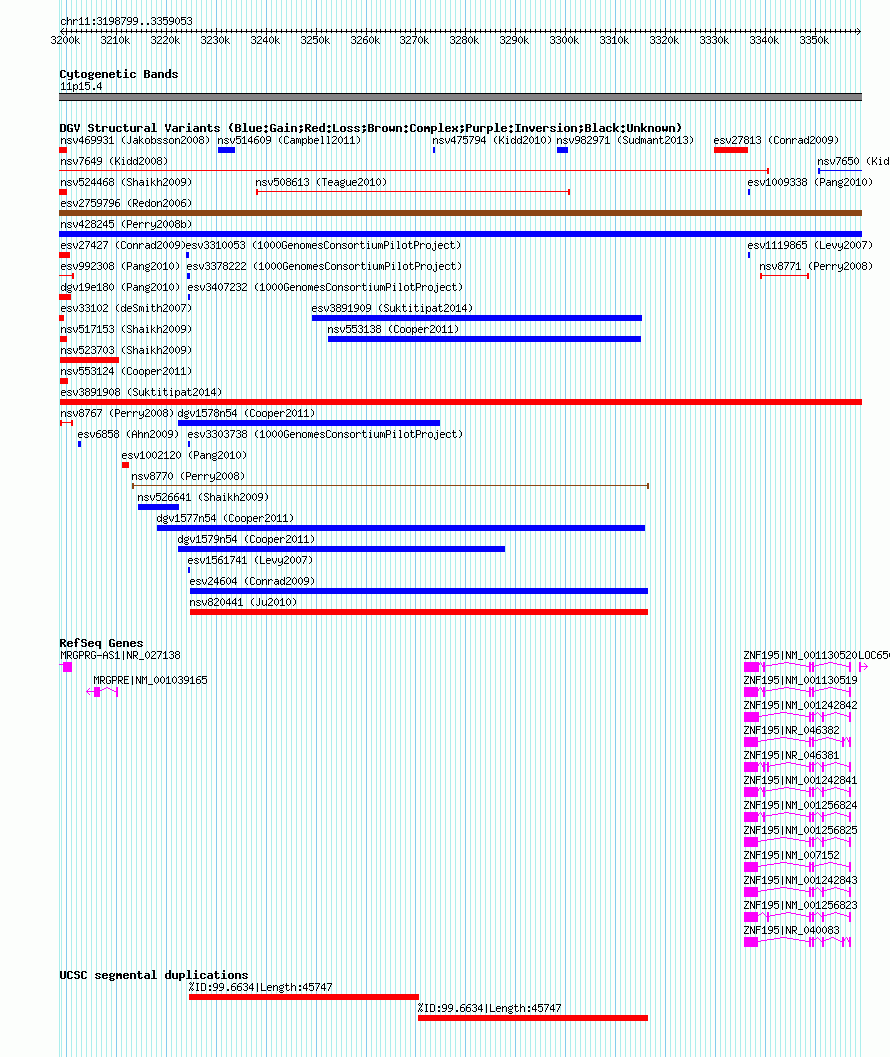
Task: Open the esv3310053 1000Genomes variant label
Action: pos(324,245)
